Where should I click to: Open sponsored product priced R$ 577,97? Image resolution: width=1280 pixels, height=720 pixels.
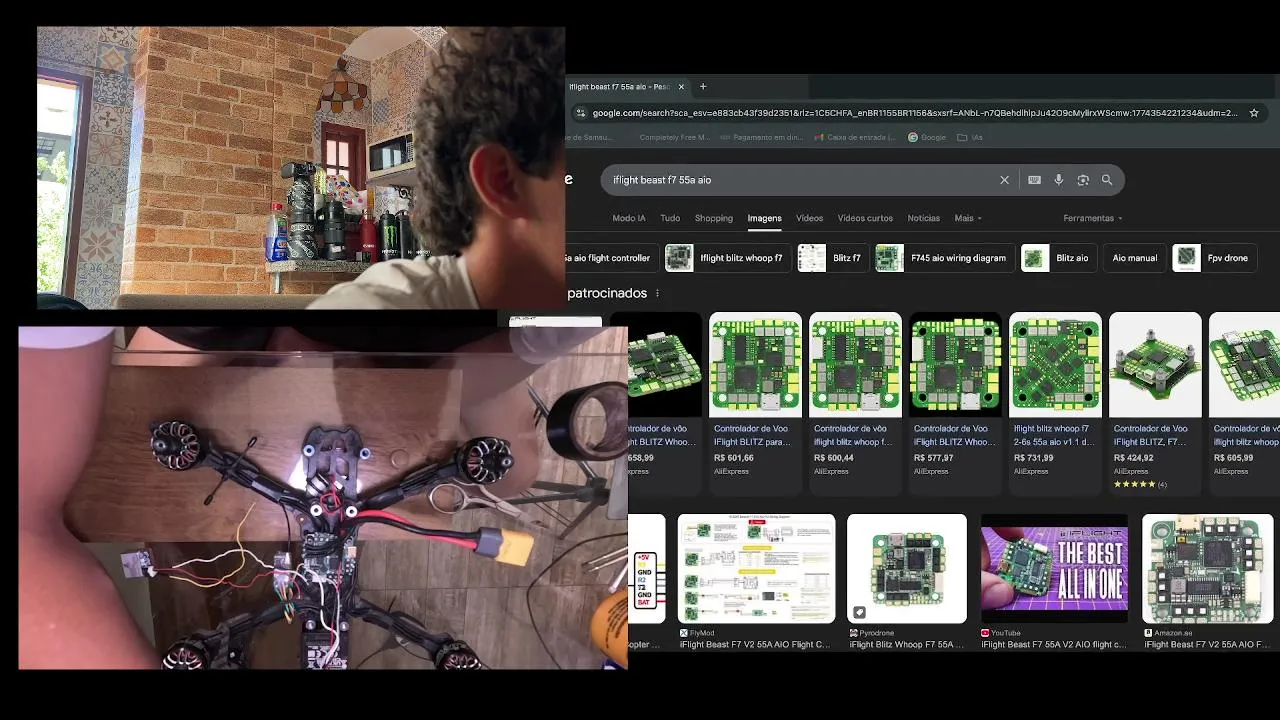coord(955,403)
